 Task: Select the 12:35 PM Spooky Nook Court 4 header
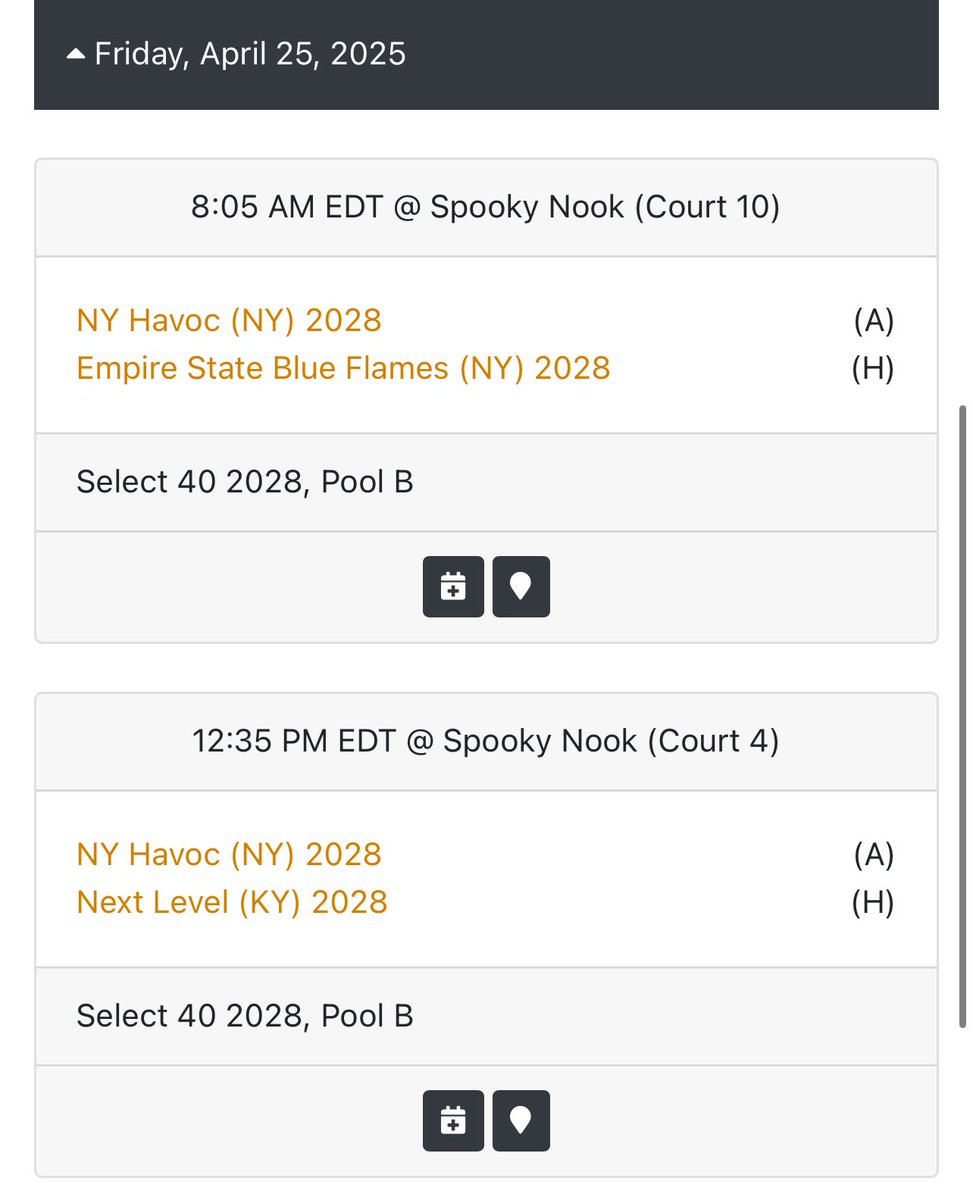coord(486,742)
